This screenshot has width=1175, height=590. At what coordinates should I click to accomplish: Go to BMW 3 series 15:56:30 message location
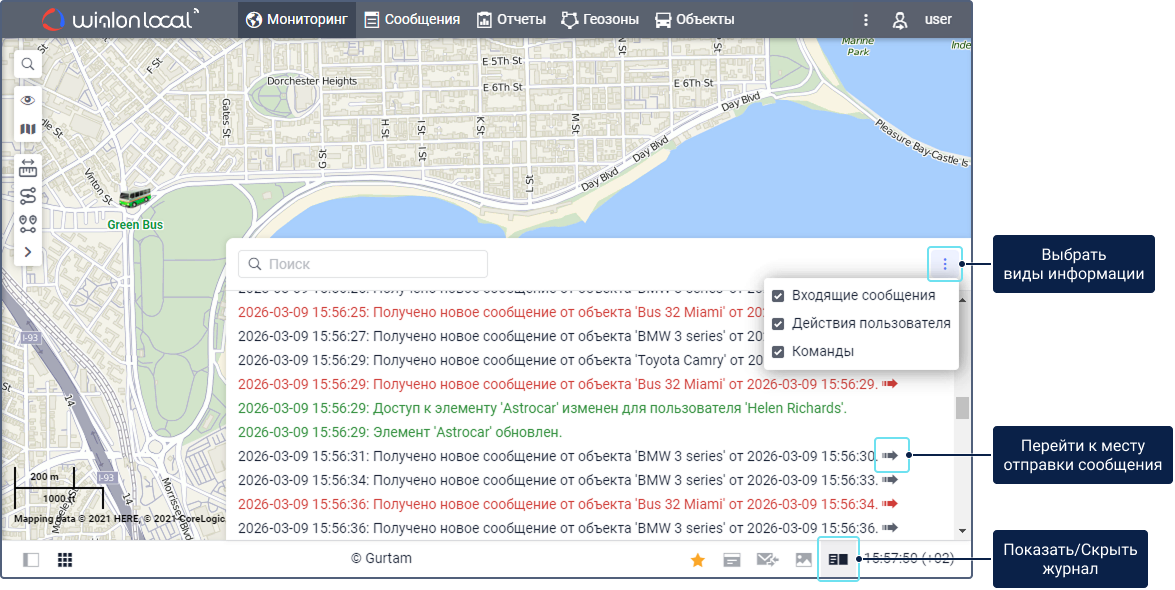click(890, 455)
